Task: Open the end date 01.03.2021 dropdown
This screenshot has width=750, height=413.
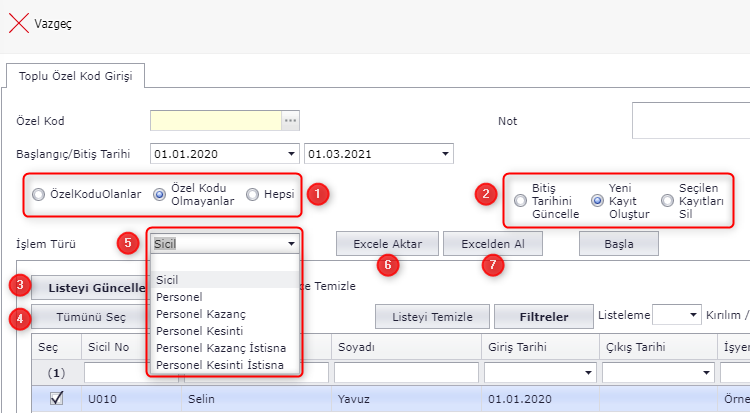Action: click(443, 154)
